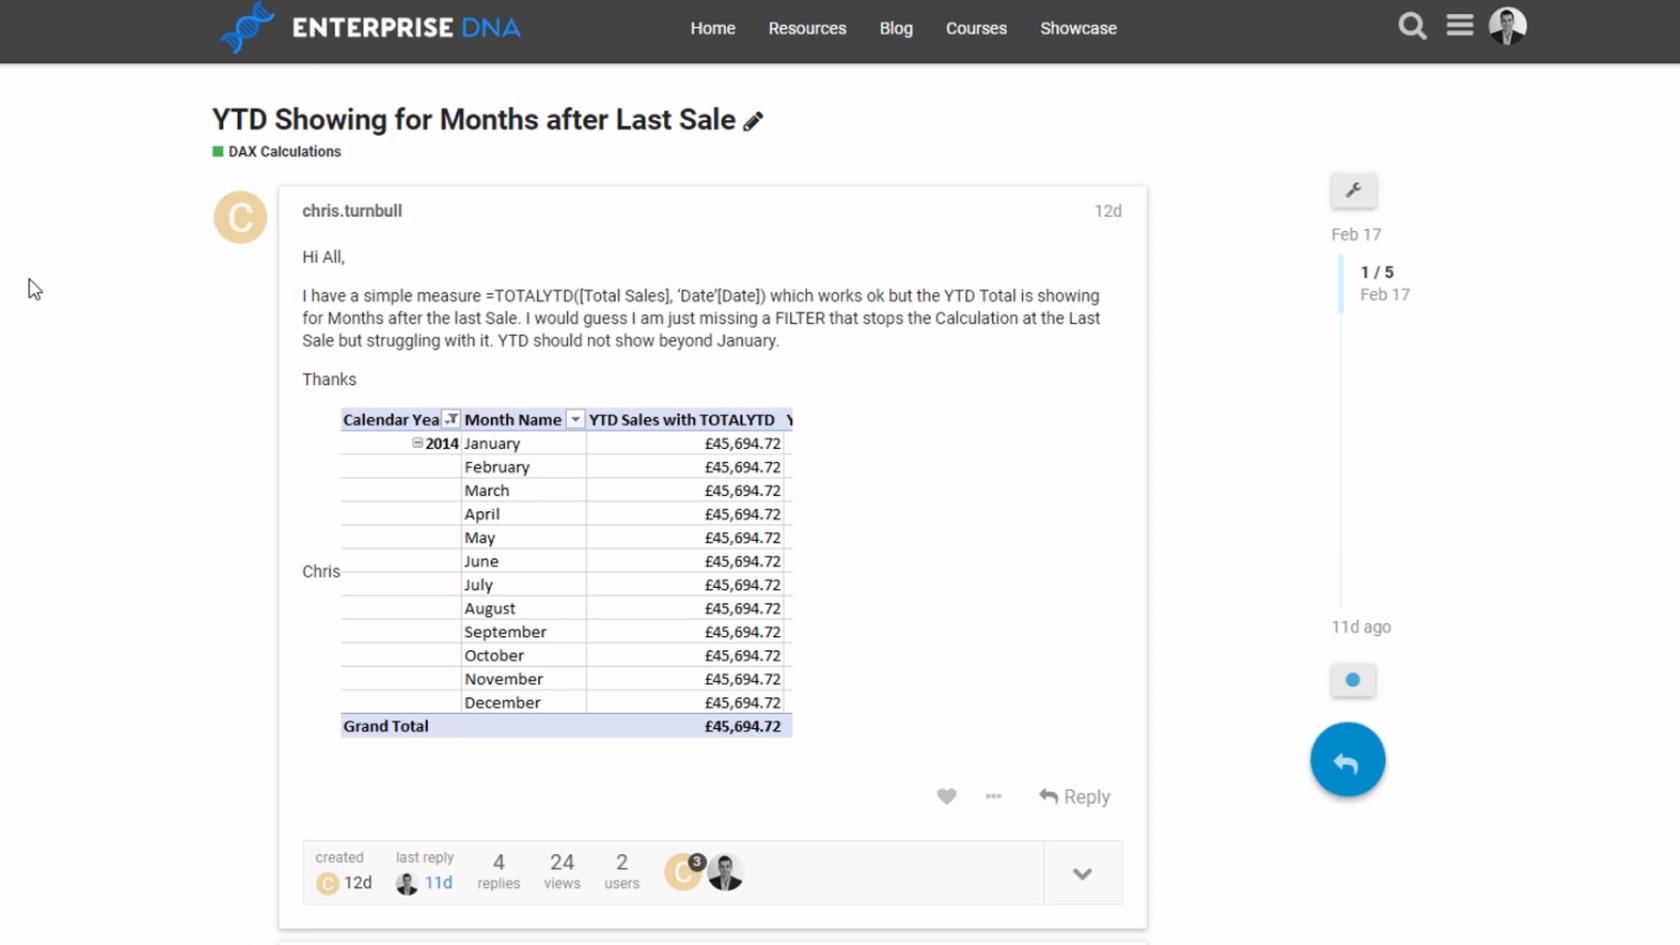Open the hamburger menu icon
Image resolution: width=1680 pixels, height=945 pixels.
click(x=1460, y=26)
